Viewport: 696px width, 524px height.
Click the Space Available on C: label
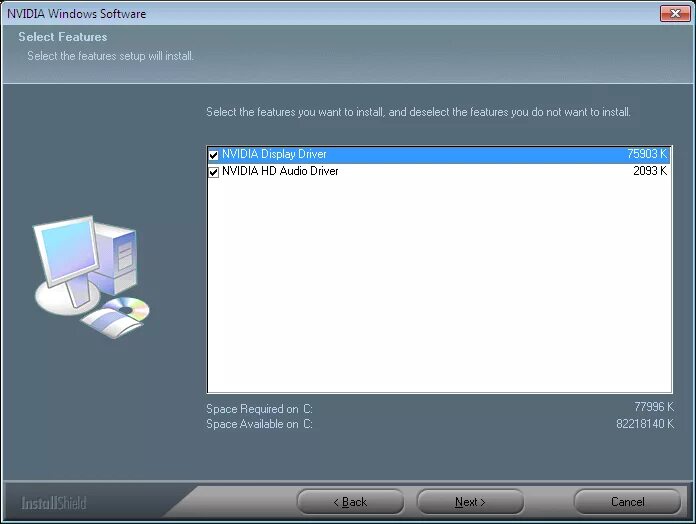259,424
